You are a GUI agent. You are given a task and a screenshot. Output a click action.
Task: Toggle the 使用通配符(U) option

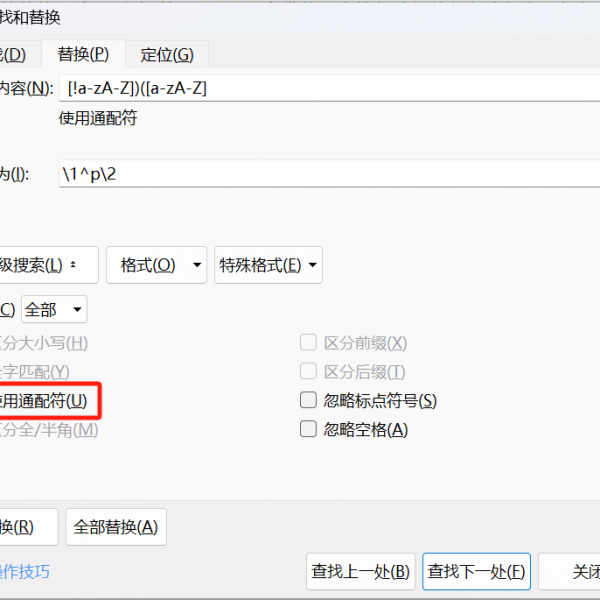[x=45, y=401]
